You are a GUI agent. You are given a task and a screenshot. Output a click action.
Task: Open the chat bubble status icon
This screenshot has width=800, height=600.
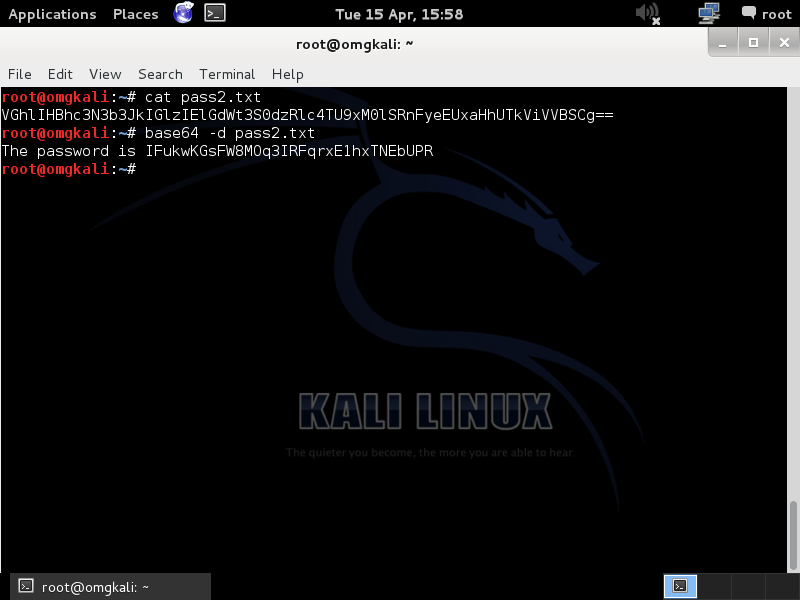tap(748, 13)
